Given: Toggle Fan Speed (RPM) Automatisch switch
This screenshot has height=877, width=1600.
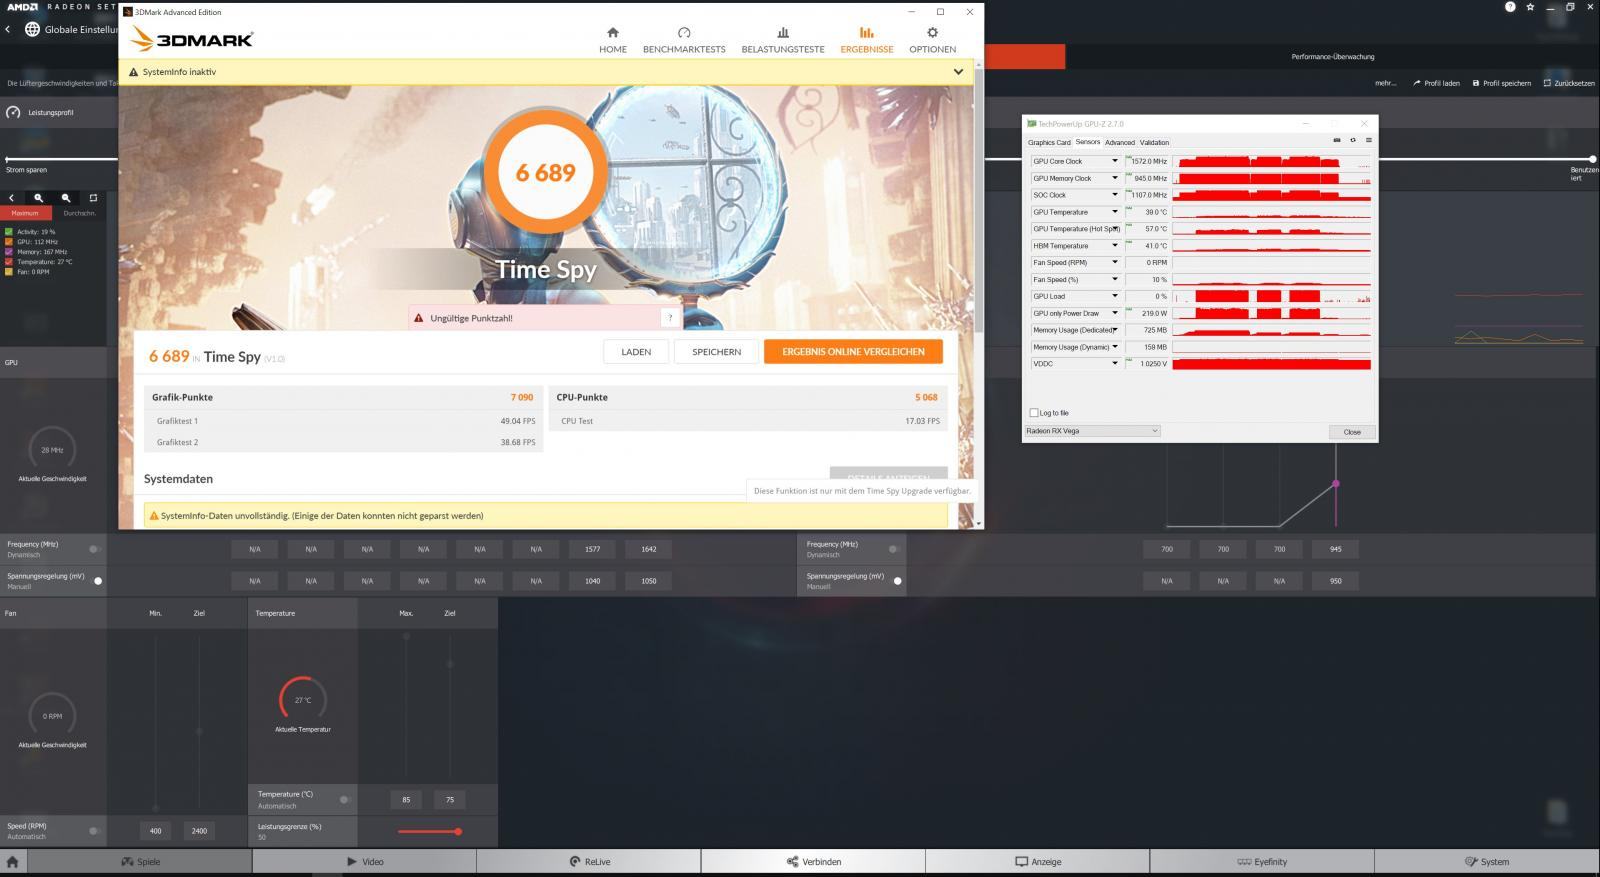Looking at the screenshot, I should pyautogui.click(x=94, y=831).
